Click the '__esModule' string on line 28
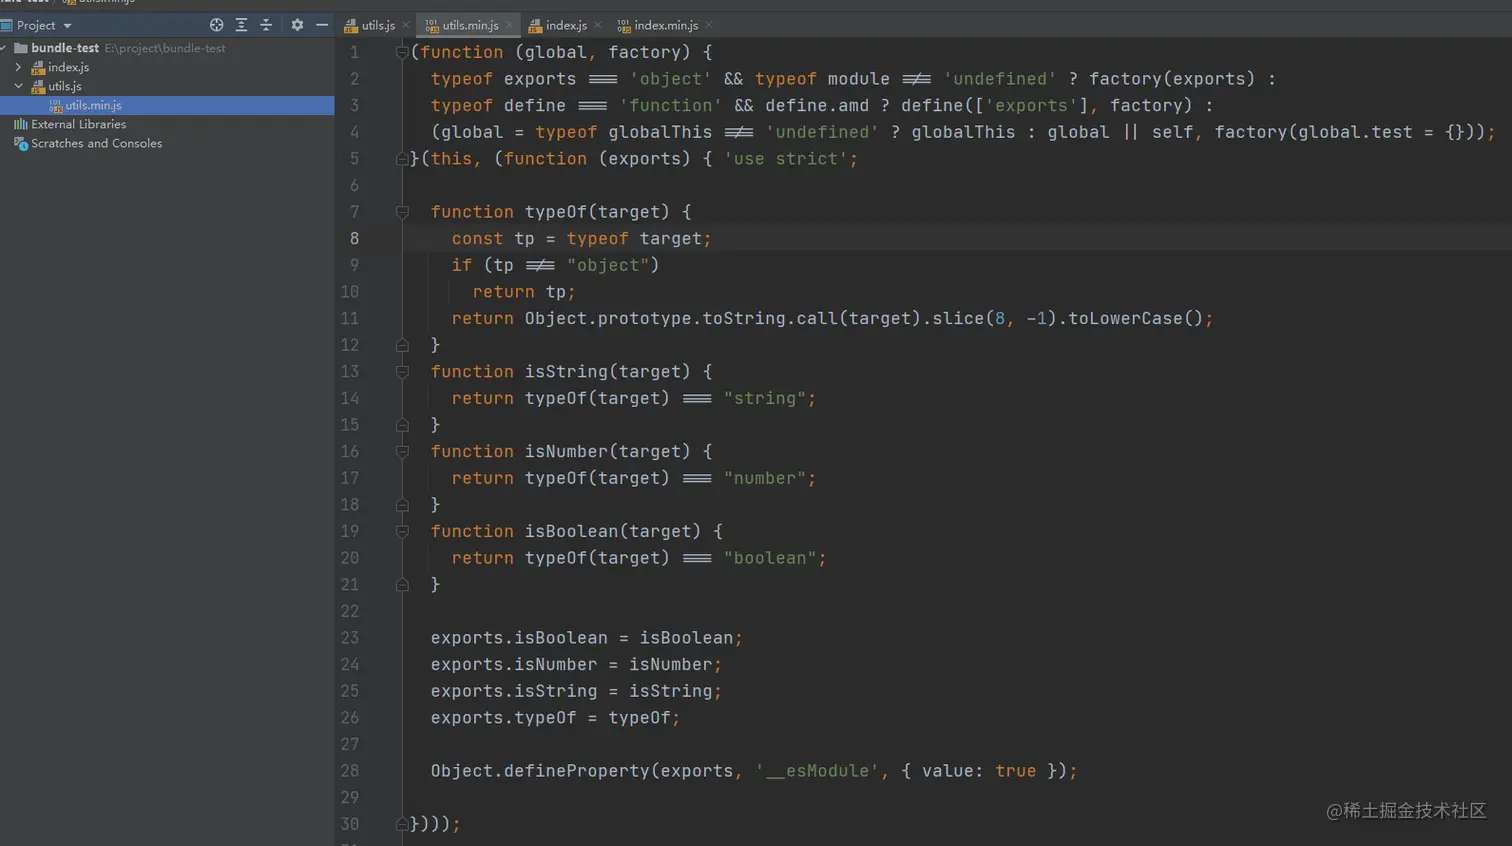 tap(817, 771)
